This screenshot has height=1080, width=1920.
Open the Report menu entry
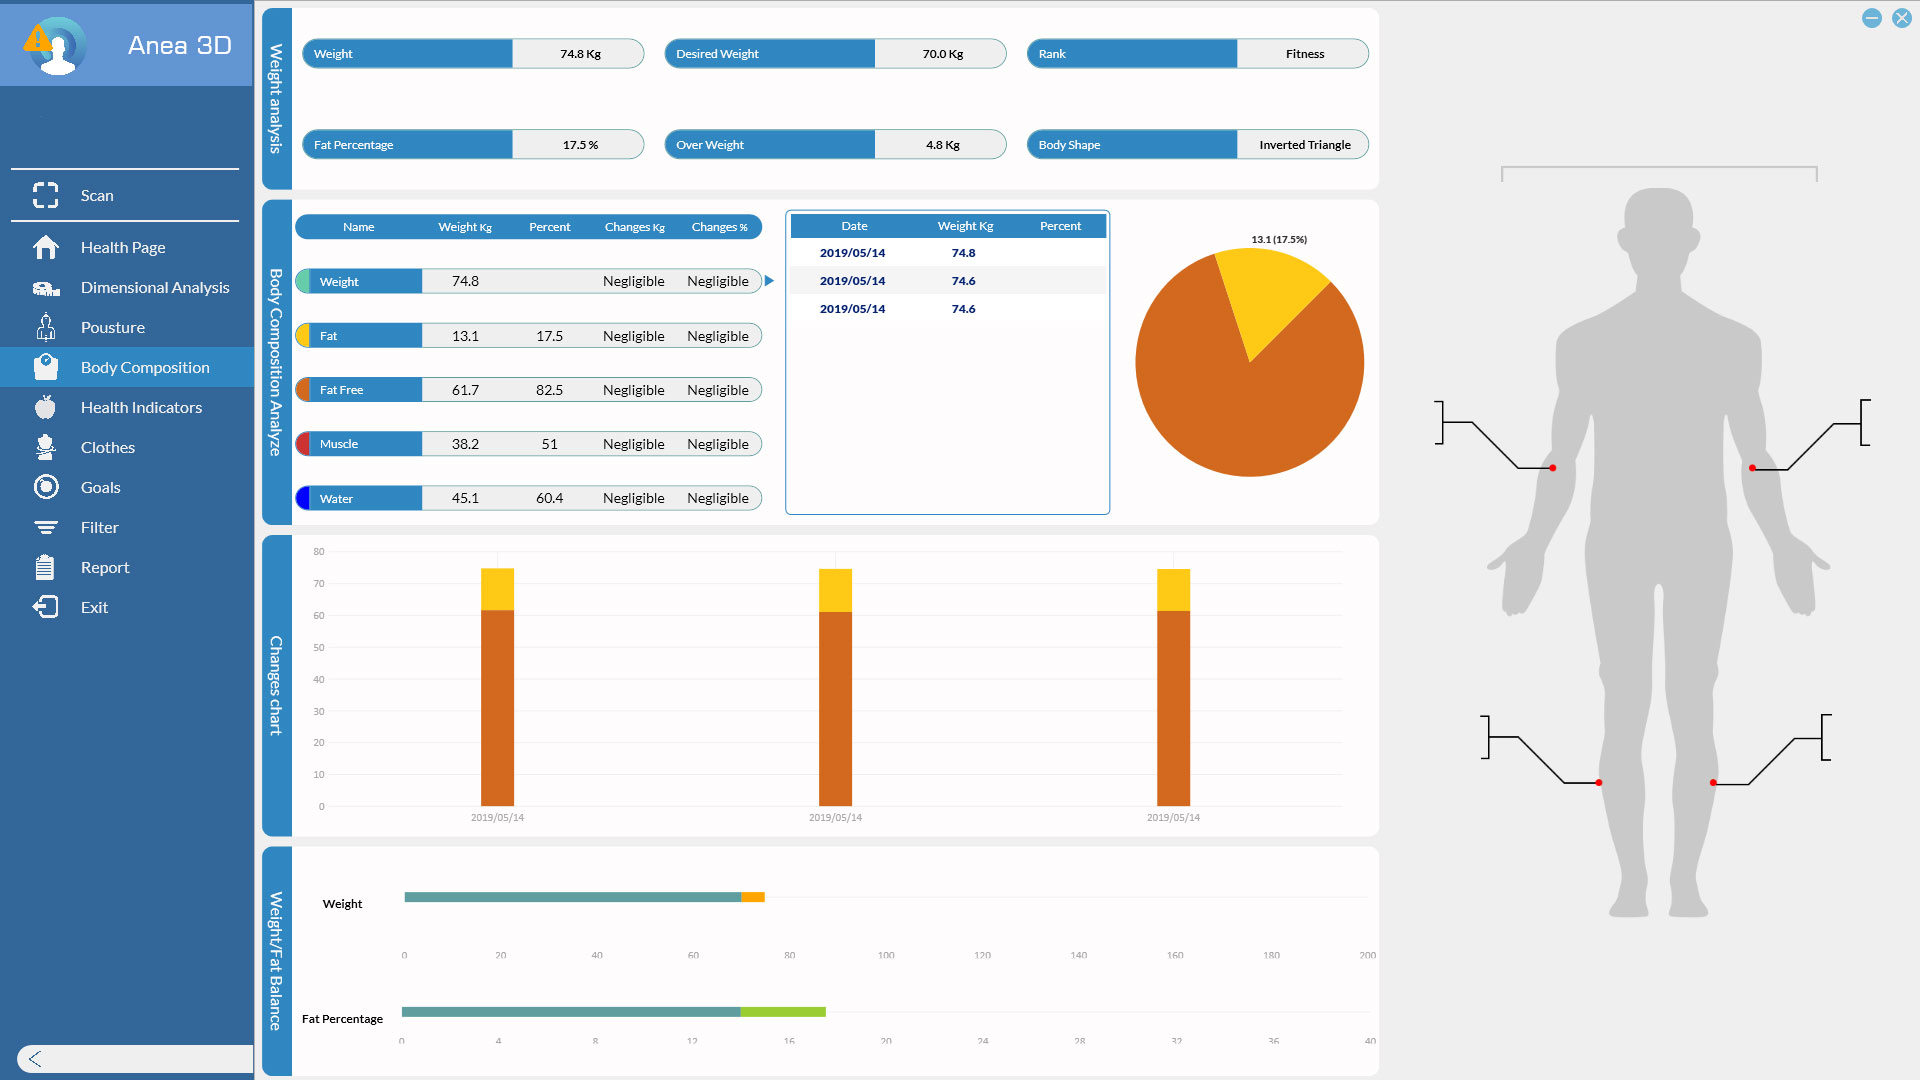[105, 567]
